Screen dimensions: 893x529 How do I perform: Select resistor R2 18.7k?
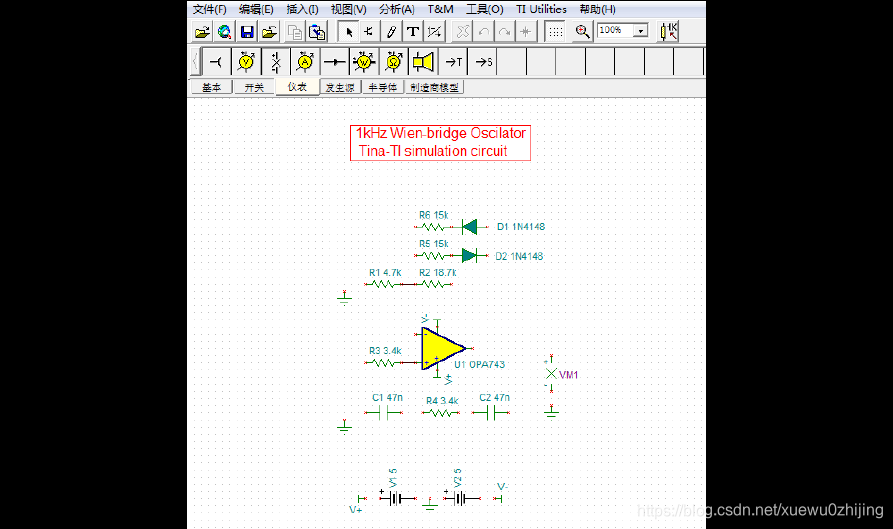point(435,284)
